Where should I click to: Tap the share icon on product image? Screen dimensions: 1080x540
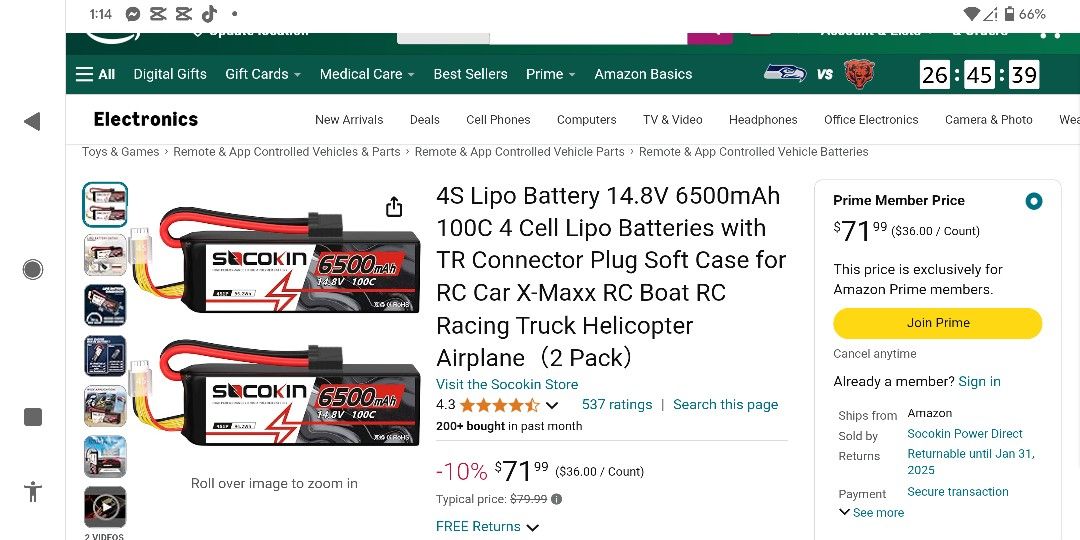coord(394,207)
